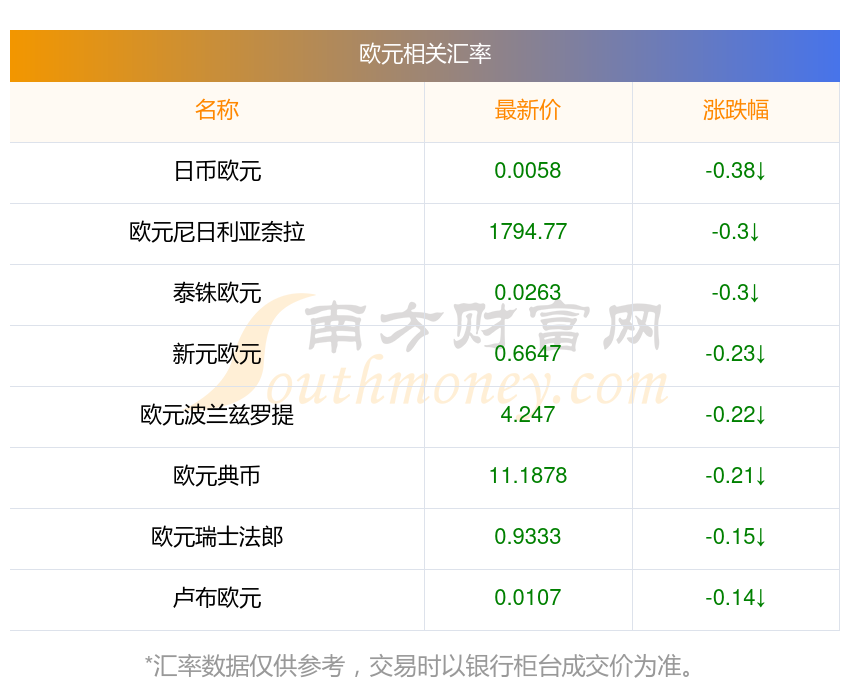The image size is (850, 698).
Task: Select the 新元欧元 row name
Action: point(217,354)
